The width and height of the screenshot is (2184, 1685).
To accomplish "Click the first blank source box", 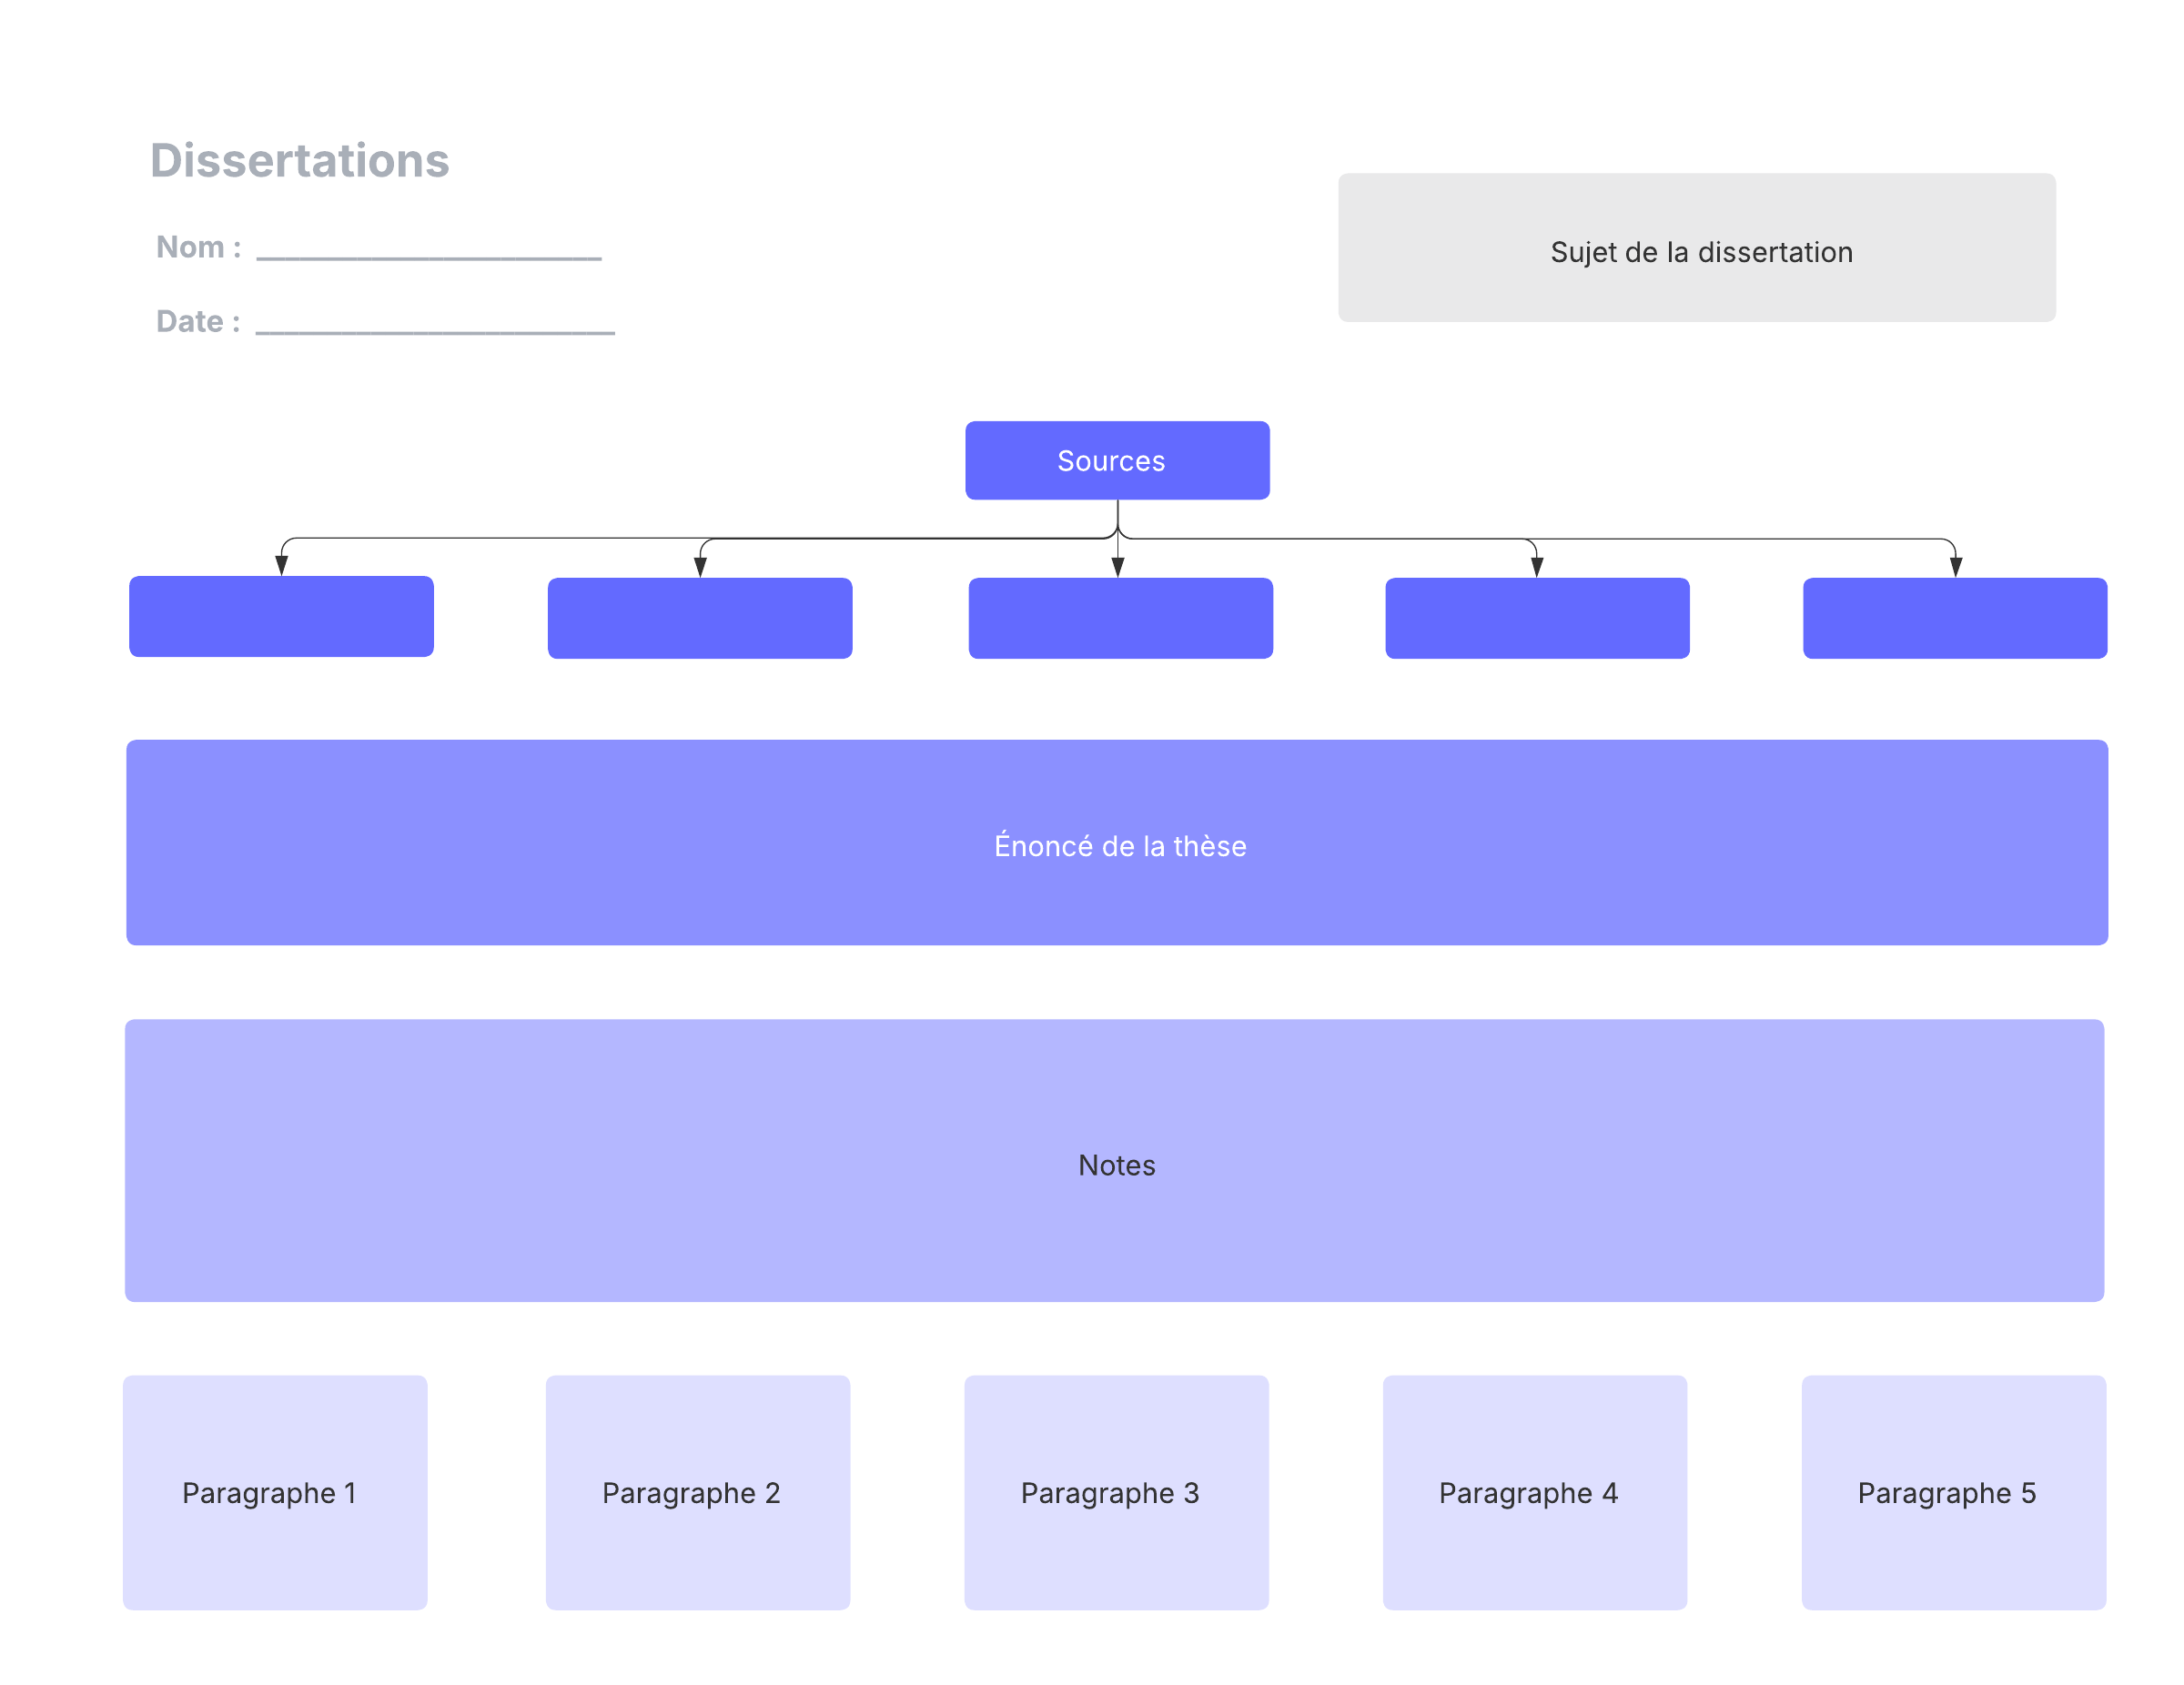I will (281, 617).
